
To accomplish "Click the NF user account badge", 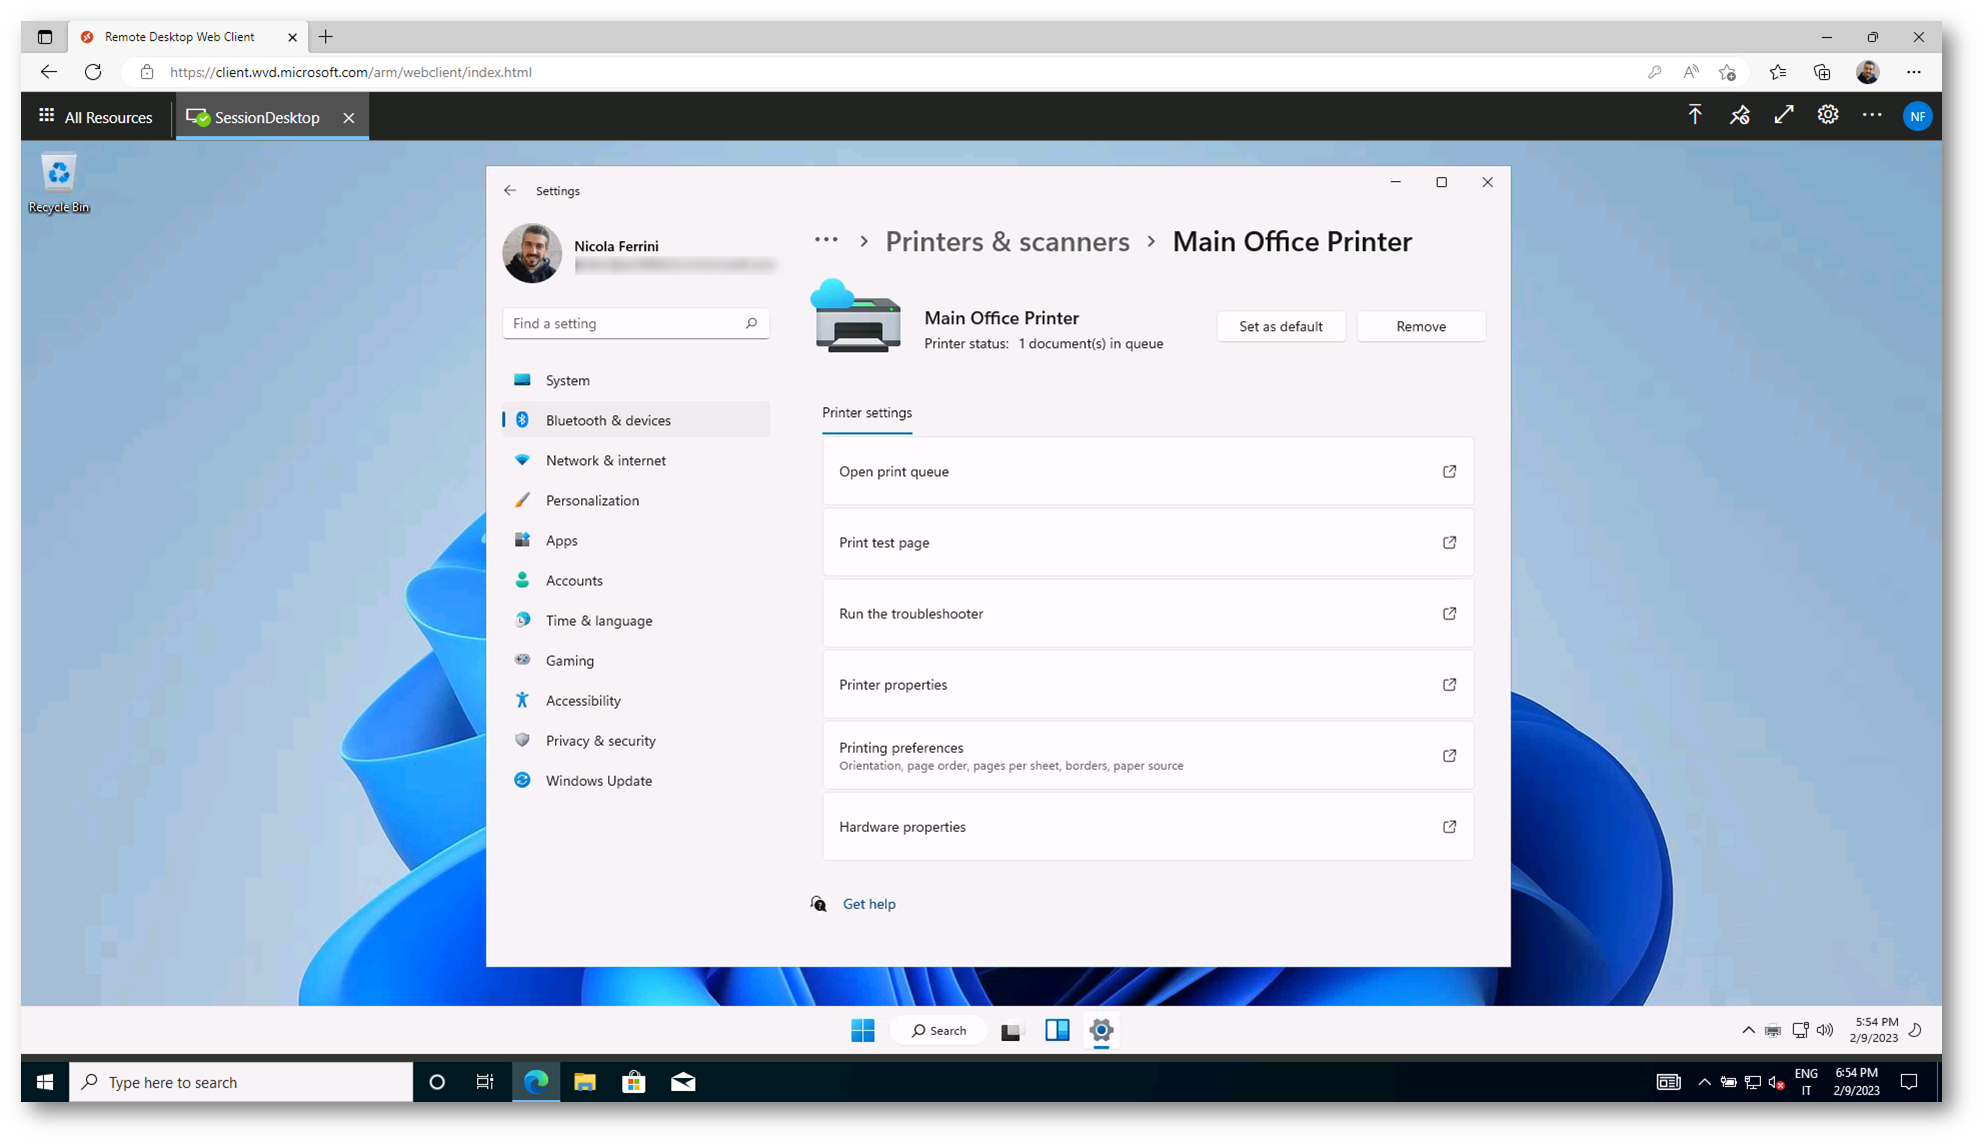I will coord(1917,116).
